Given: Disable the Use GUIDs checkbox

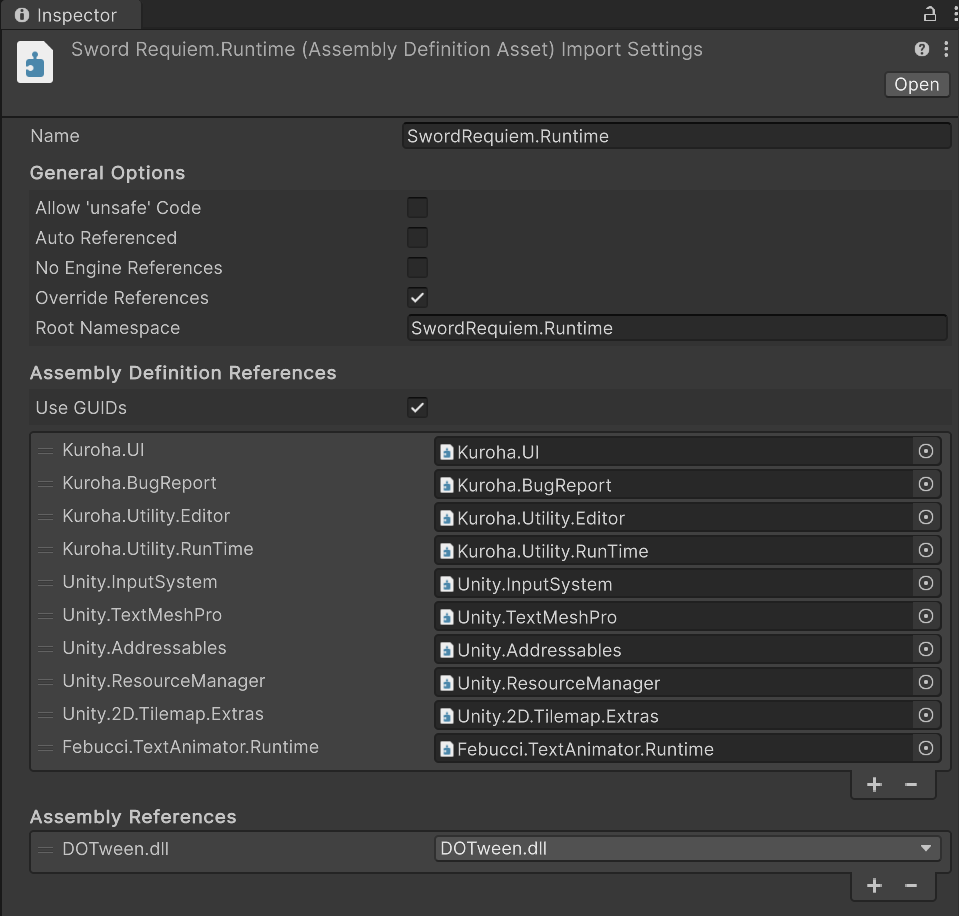Looking at the screenshot, I should pos(417,408).
